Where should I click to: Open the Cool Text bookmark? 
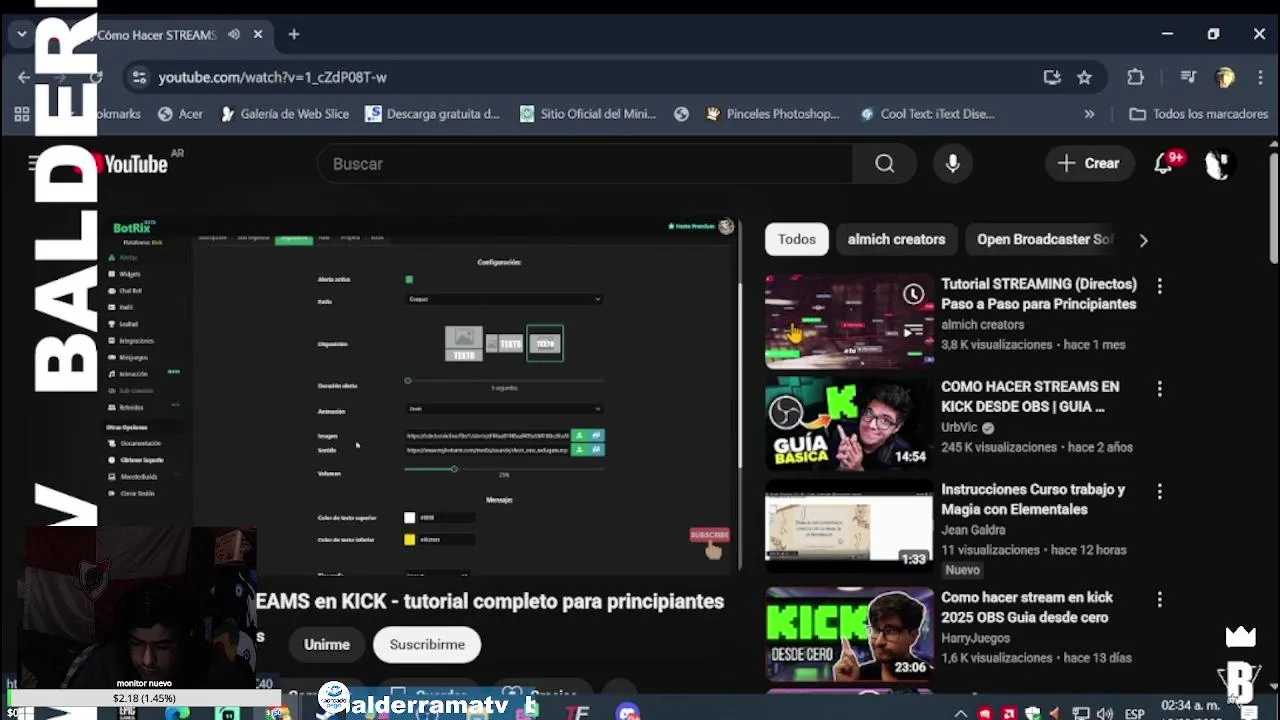tap(927, 114)
